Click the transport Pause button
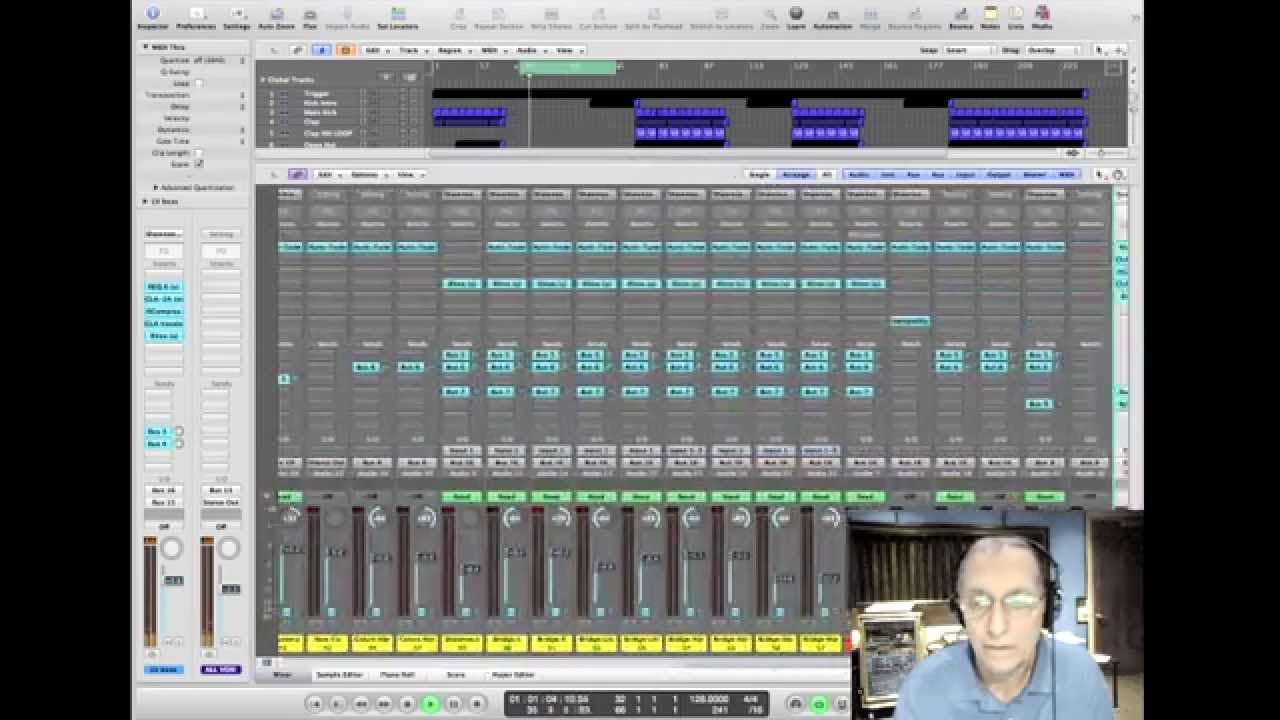Viewport: 1280px width, 720px height. [454, 704]
